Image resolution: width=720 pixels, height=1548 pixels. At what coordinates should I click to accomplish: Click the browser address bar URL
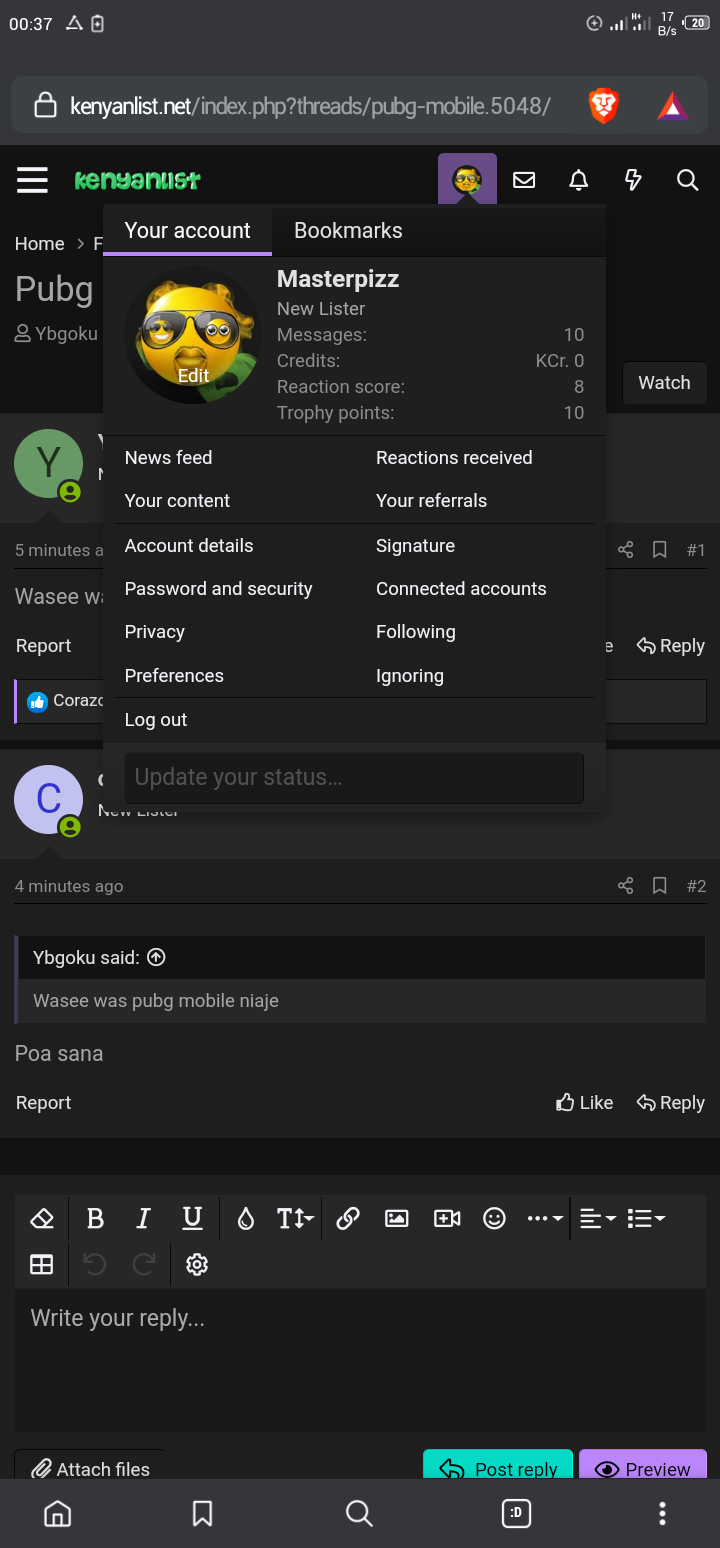(310, 105)
